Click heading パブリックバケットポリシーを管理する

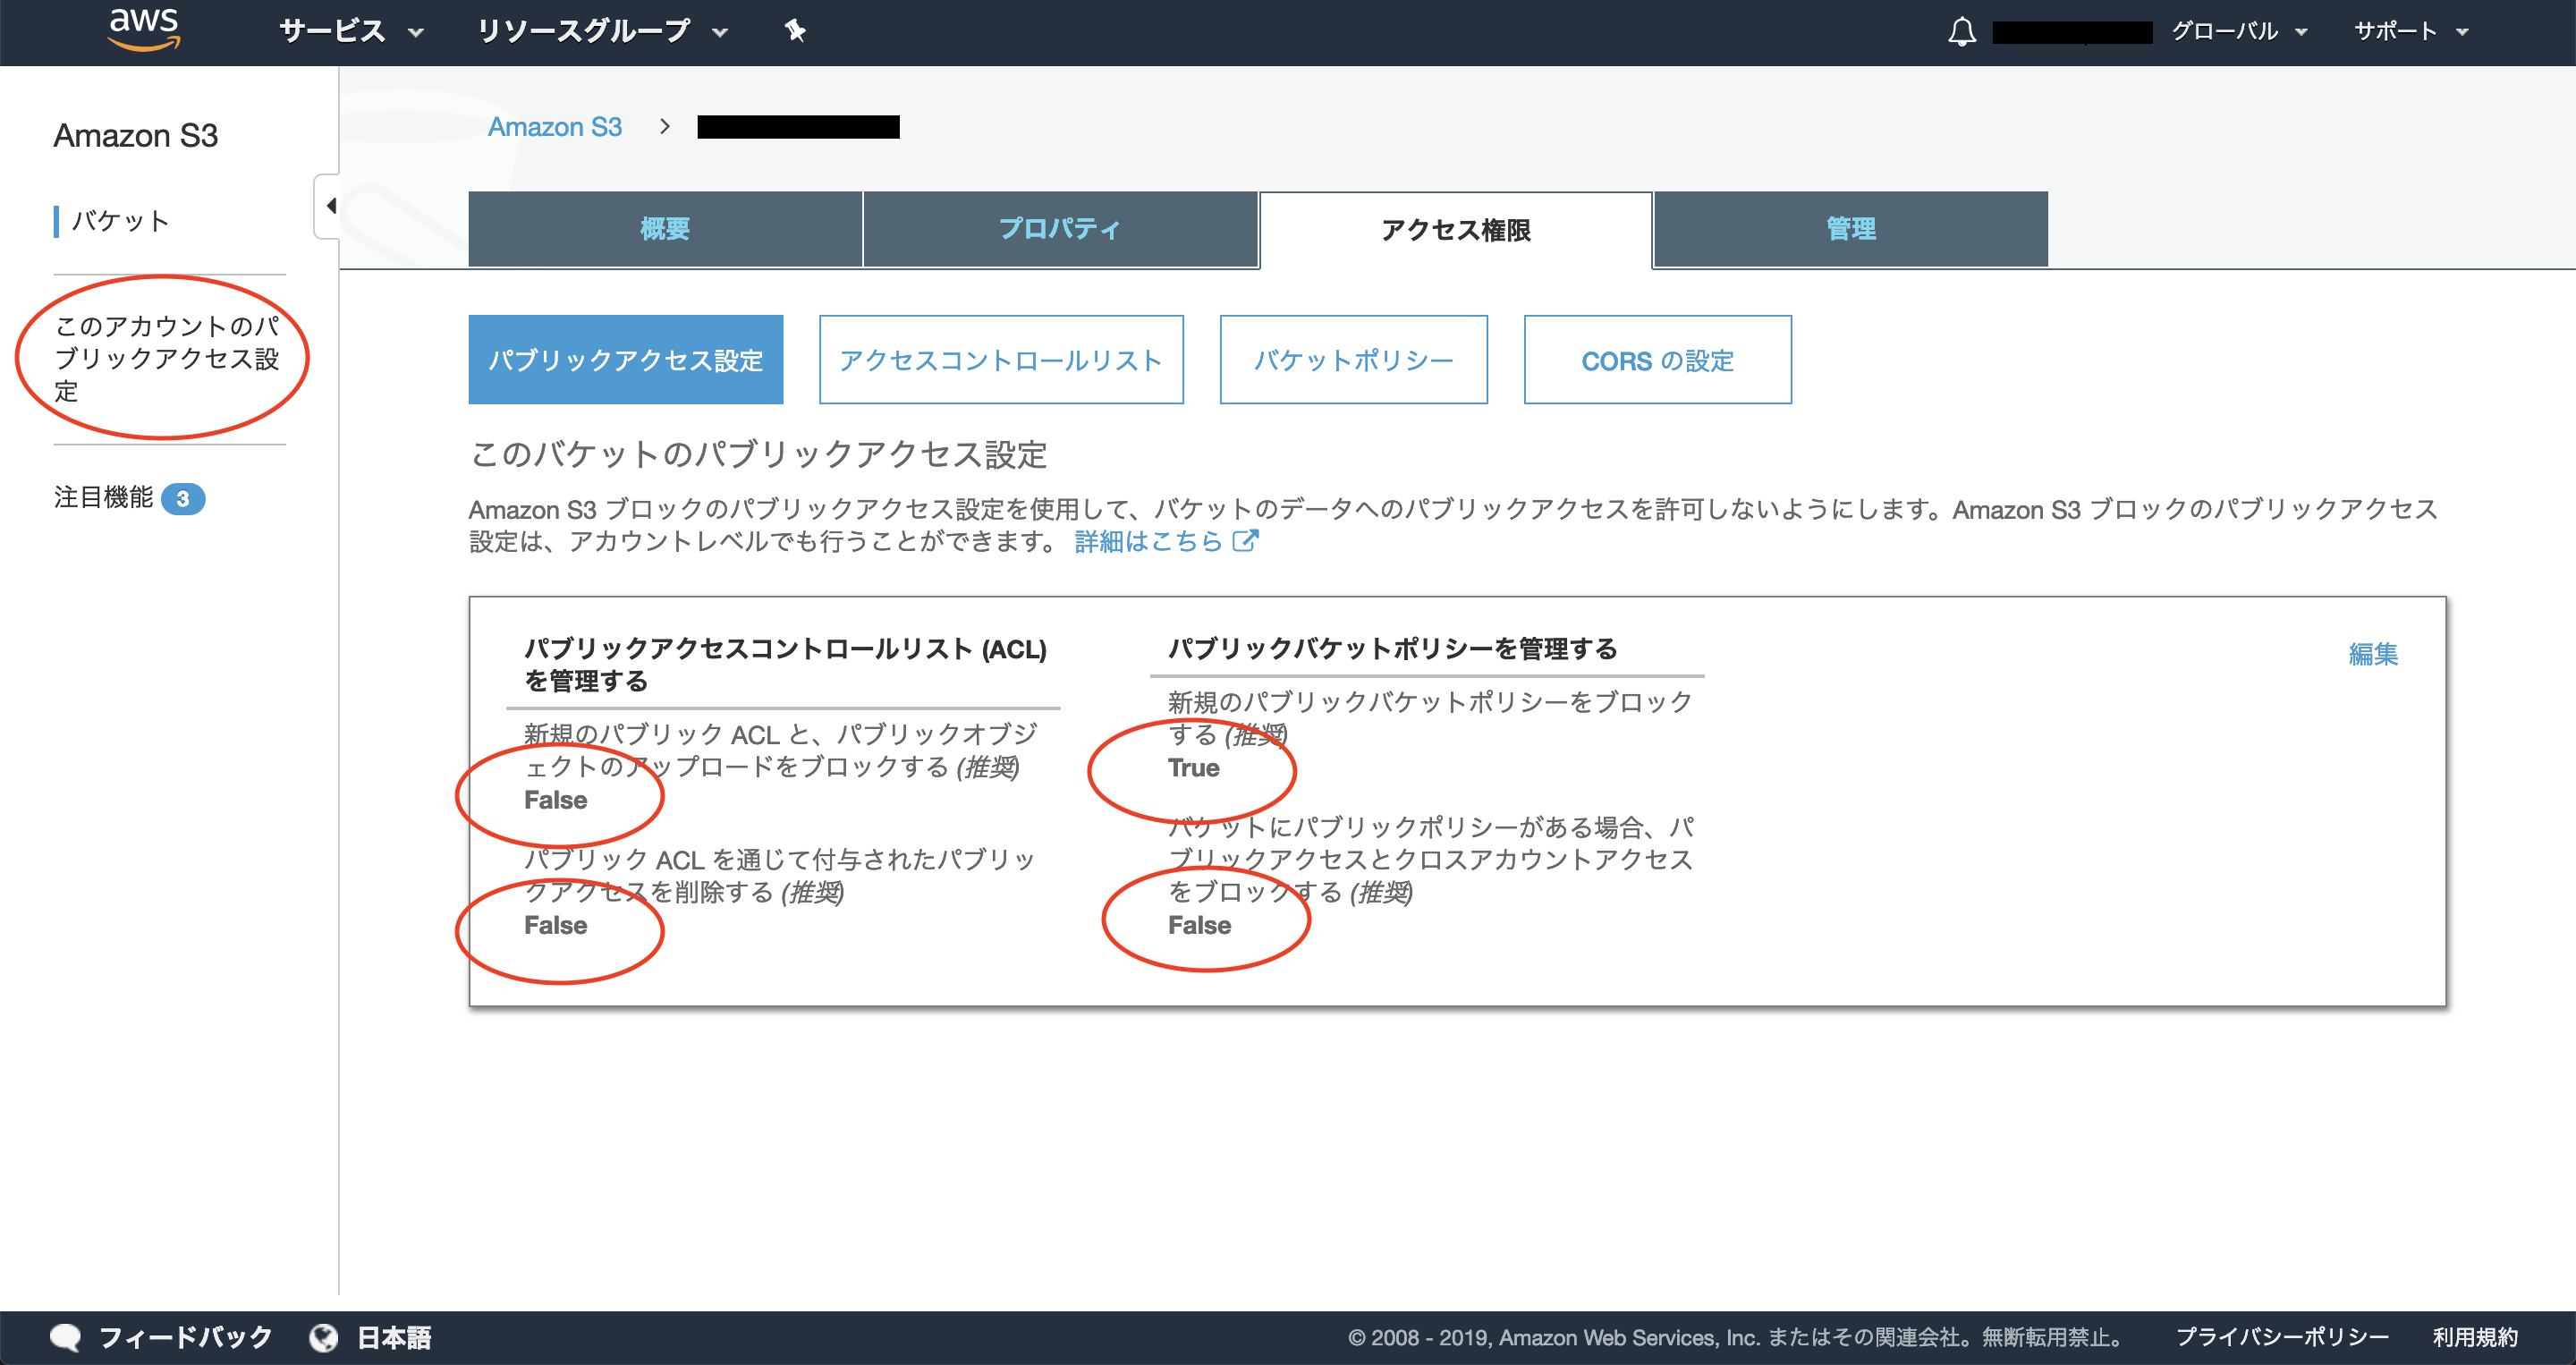[1393, 649]
